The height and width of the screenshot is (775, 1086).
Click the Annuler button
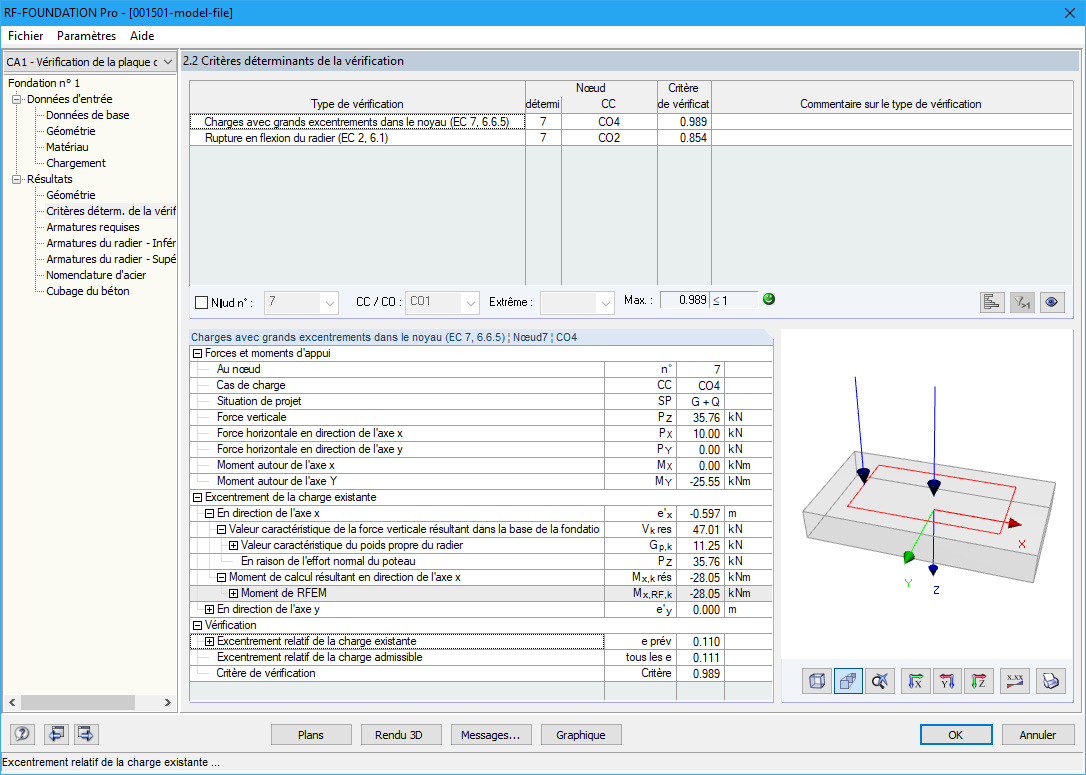[1038, 735]
